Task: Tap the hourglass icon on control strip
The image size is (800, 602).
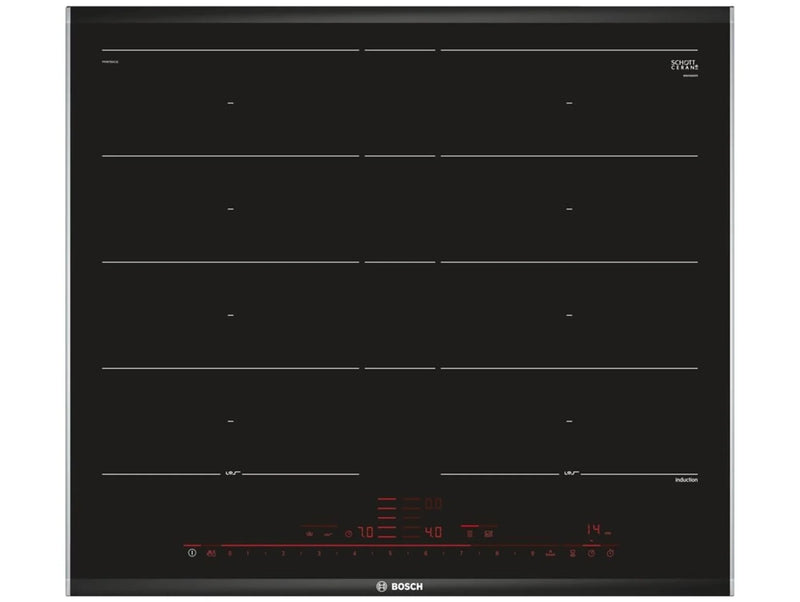Action: click(x=572, y=553)
